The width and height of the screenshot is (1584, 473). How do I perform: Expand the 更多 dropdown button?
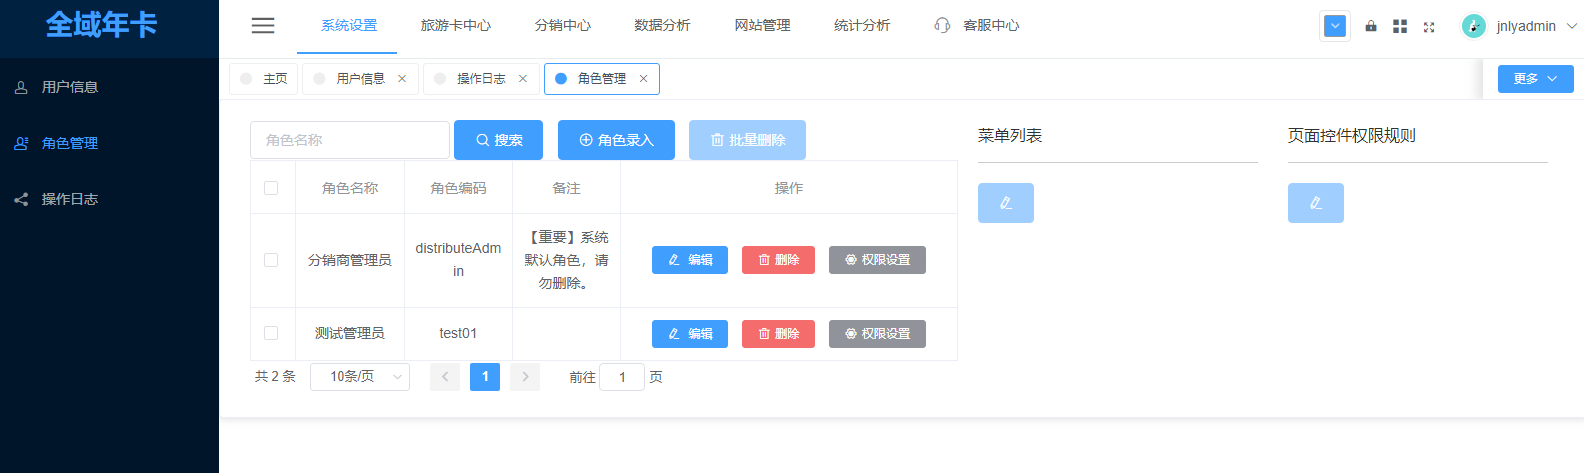pyautogui.click(x=1535, y=79)
